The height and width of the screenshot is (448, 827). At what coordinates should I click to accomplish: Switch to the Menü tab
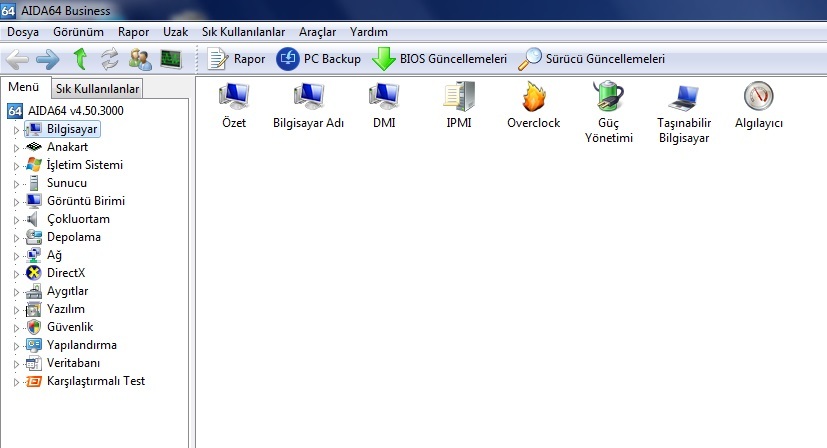pyautogui.click(x=24, y=87)
